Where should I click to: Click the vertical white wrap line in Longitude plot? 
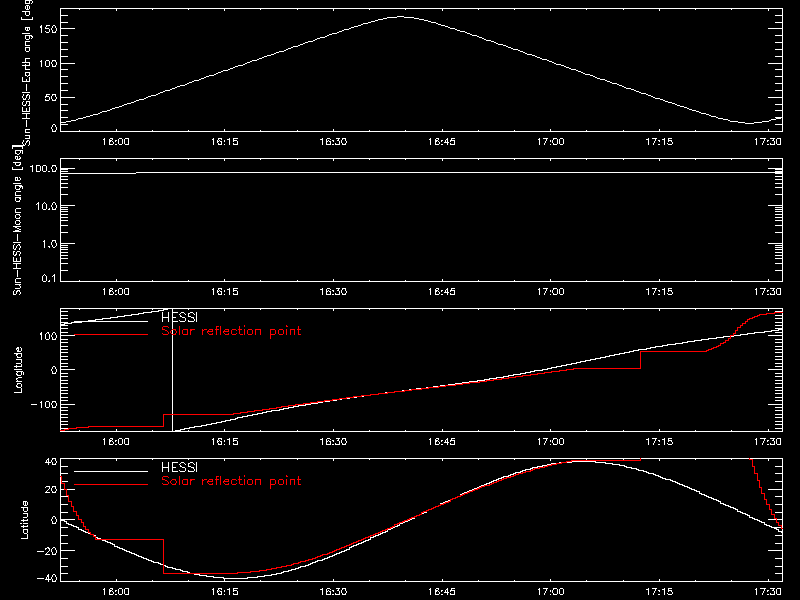point(172,370)
